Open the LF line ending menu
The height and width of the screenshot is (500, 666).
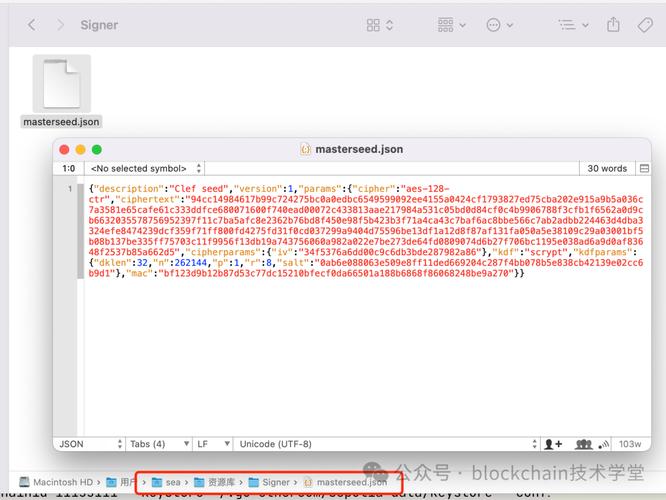[213, 444]
